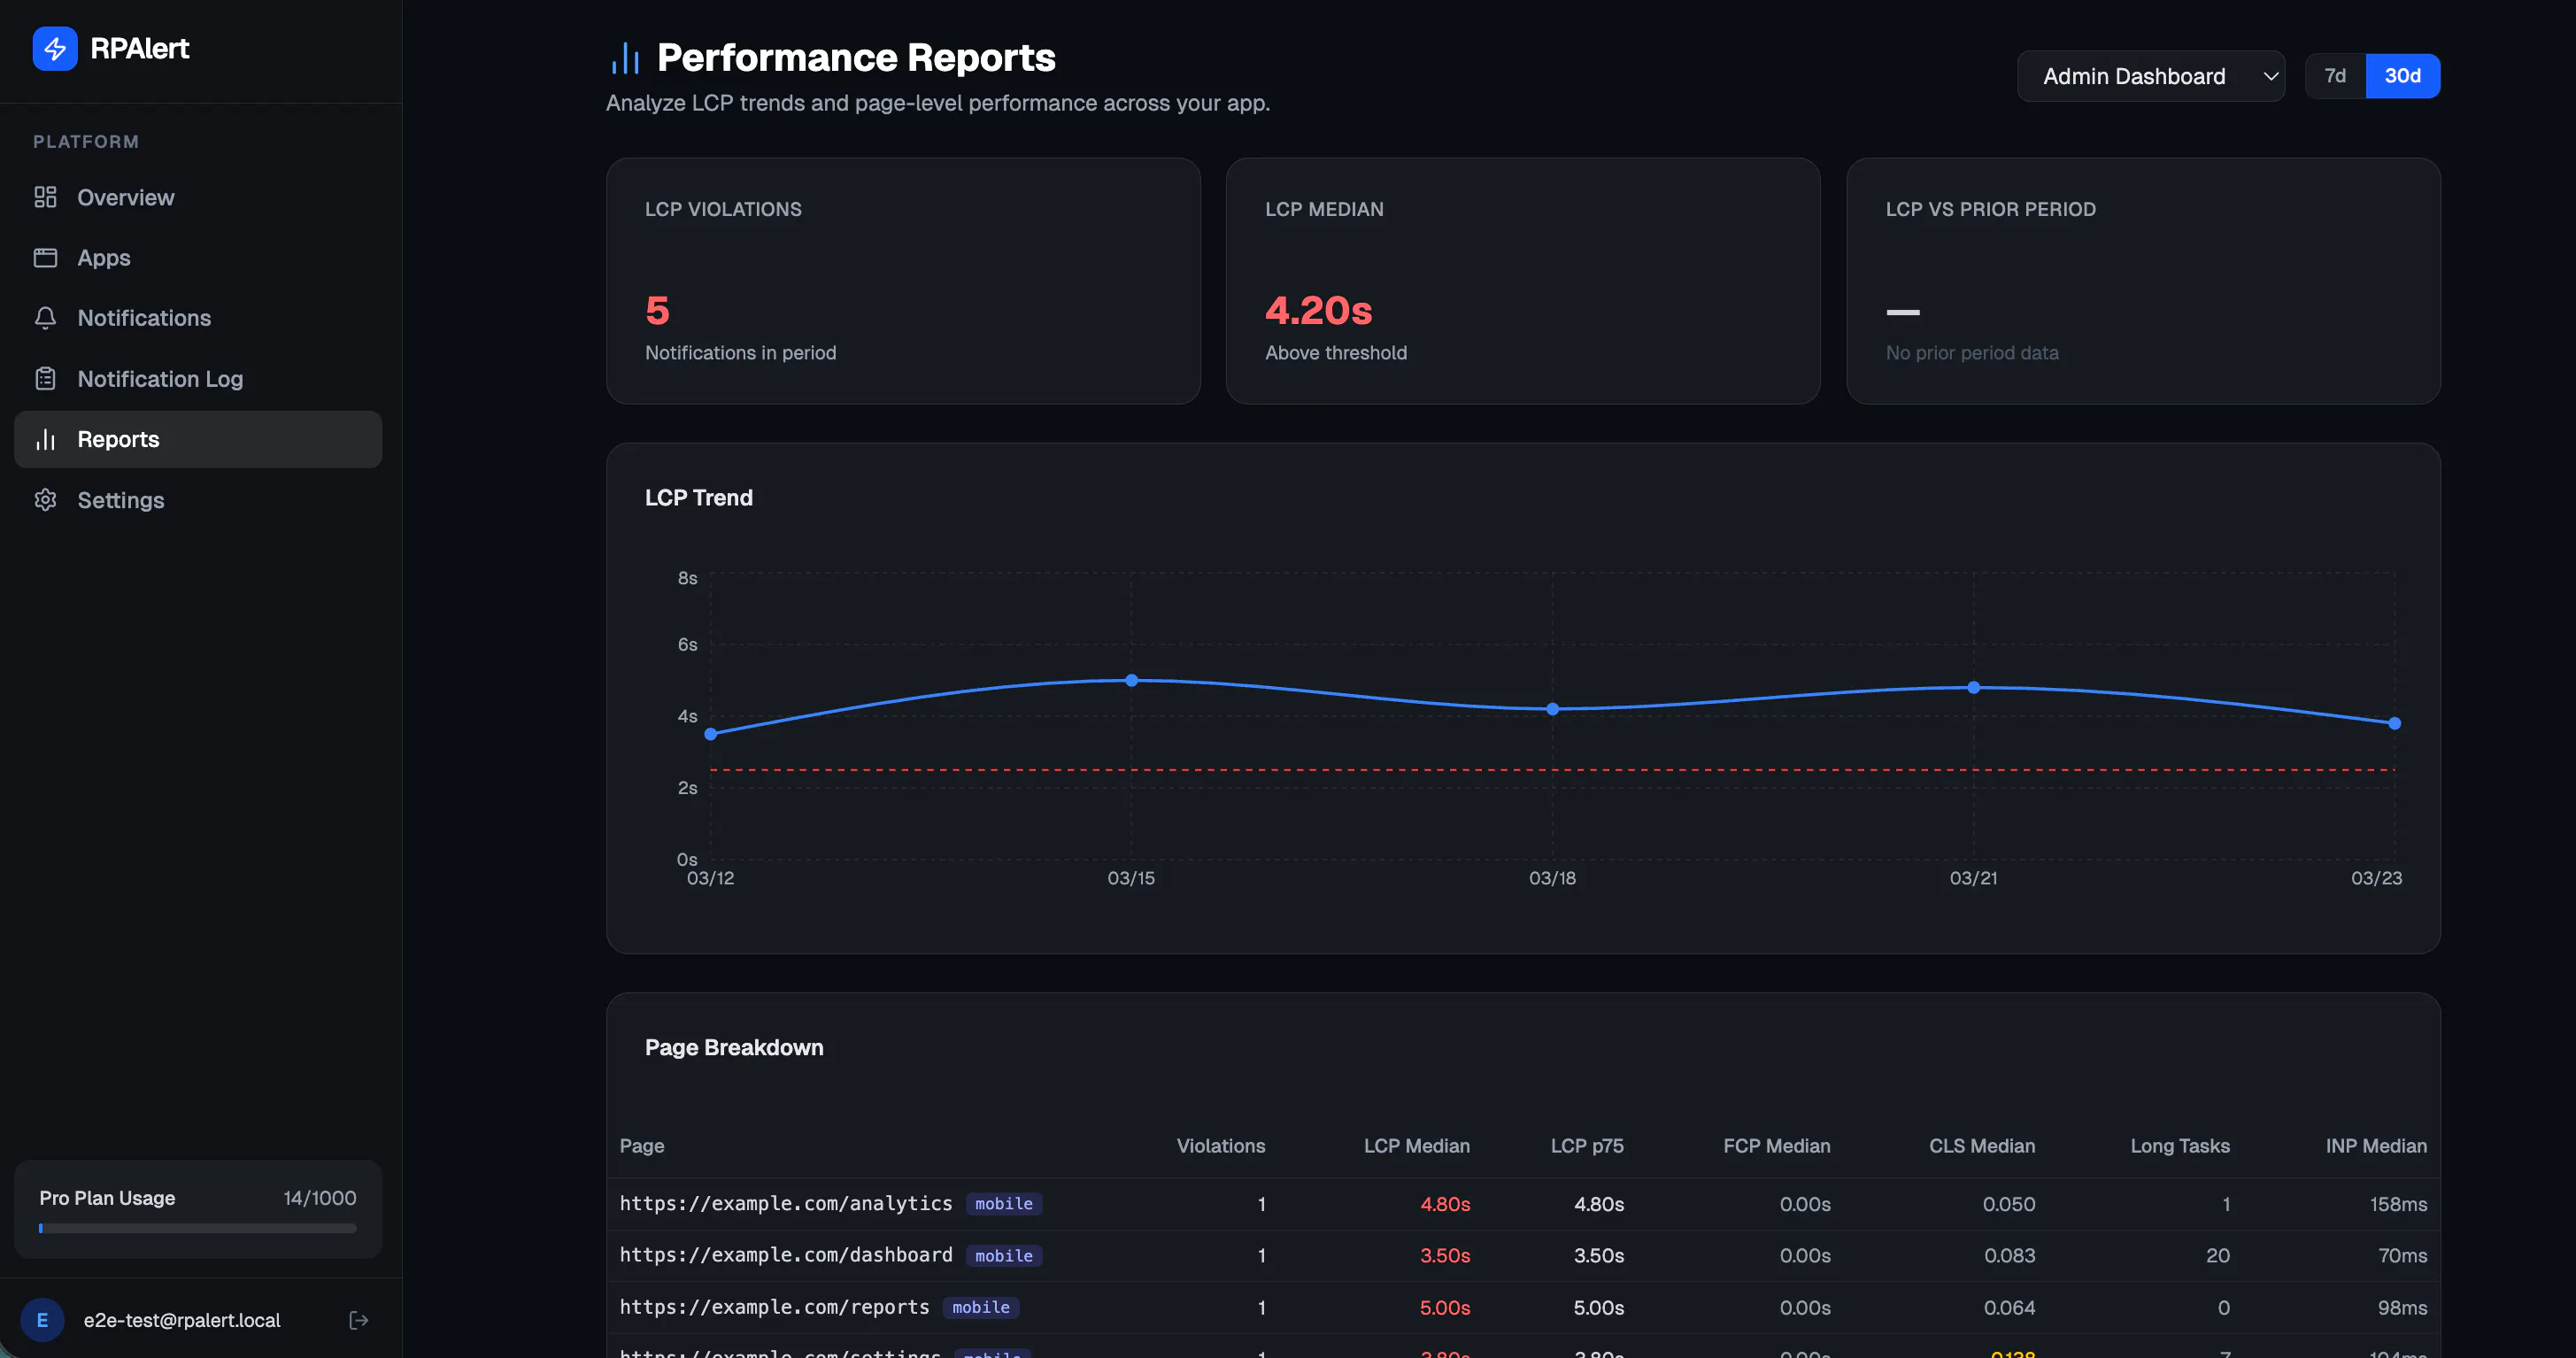2576x1358 pixels.
Task: Click the 0.083 CLS Median value
Action: click(2009, 1255)
